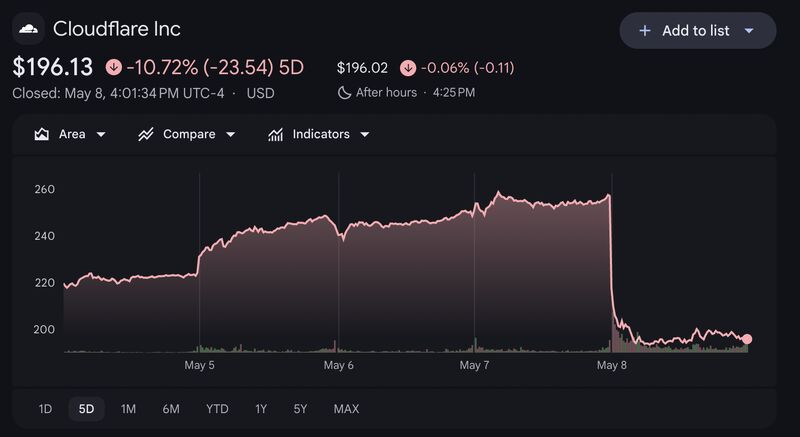
Task: Open the Indicators dropdown caret
Action: coord(365,135)
